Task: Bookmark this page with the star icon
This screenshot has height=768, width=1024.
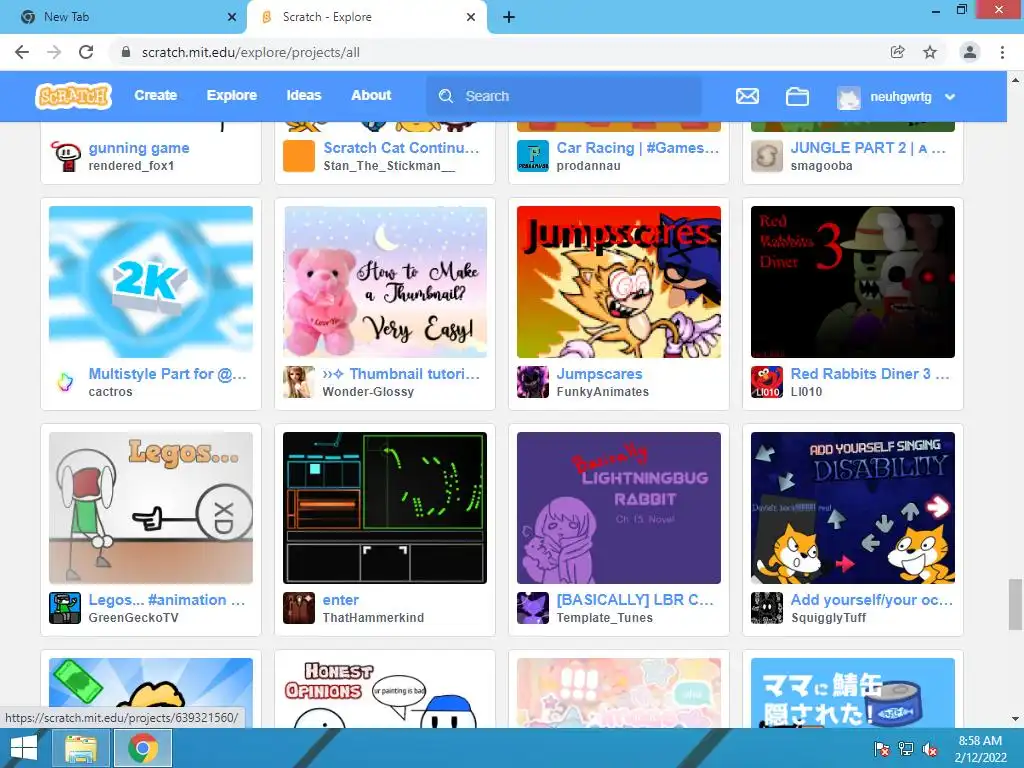Action: (930, 52)
